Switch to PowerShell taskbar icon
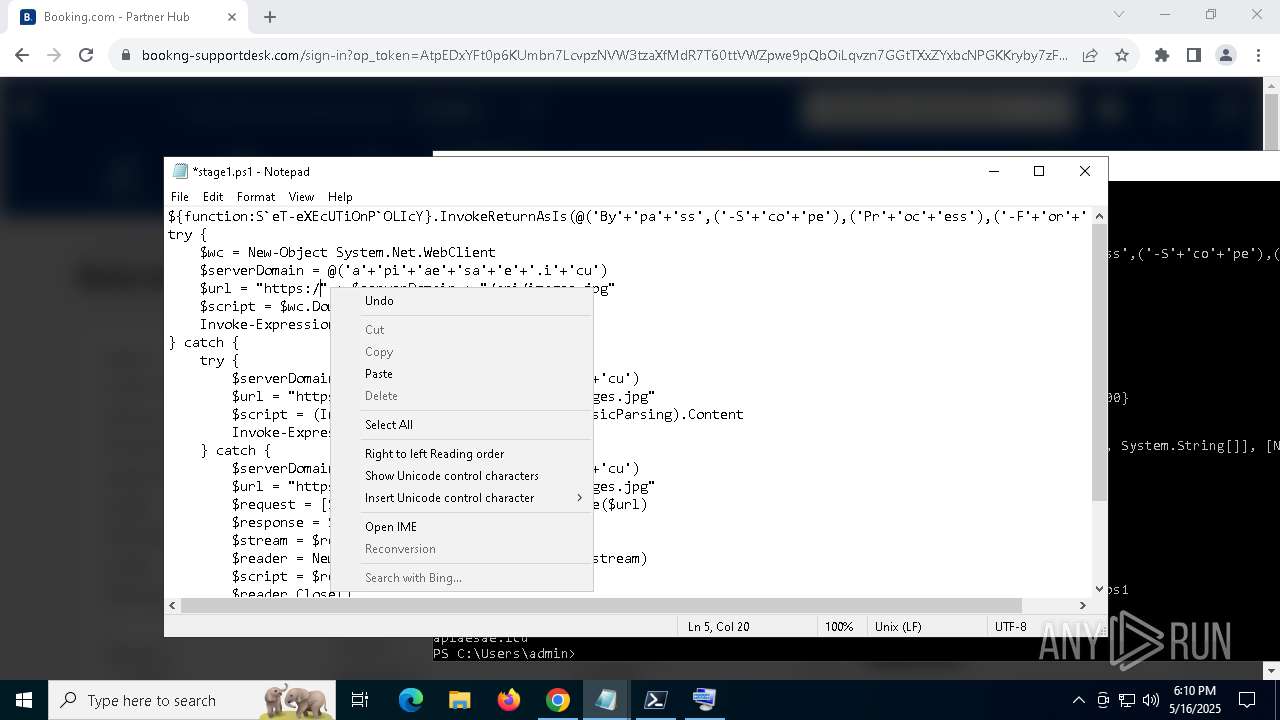Image resolution: width=1280 pixels, height=720 pixels. [655, 700]
